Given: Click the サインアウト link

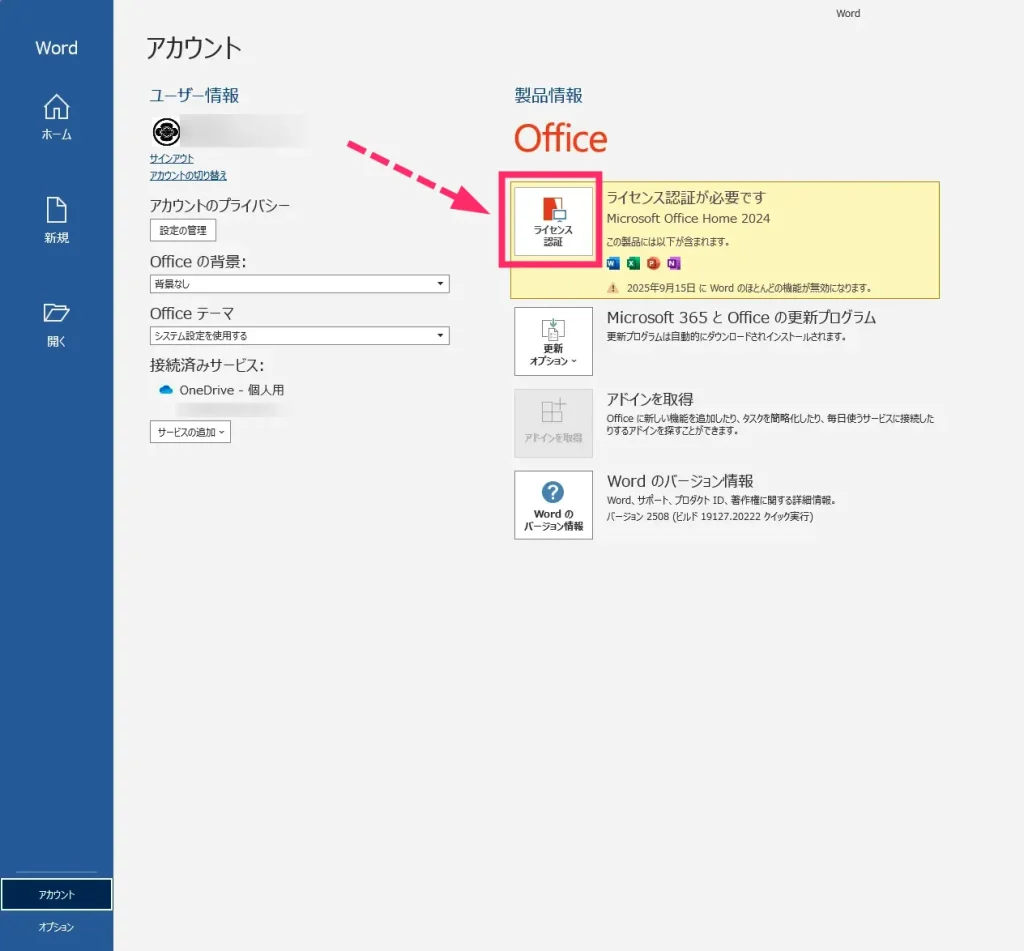Looking at the screenshot, I should tap(171, 159).
